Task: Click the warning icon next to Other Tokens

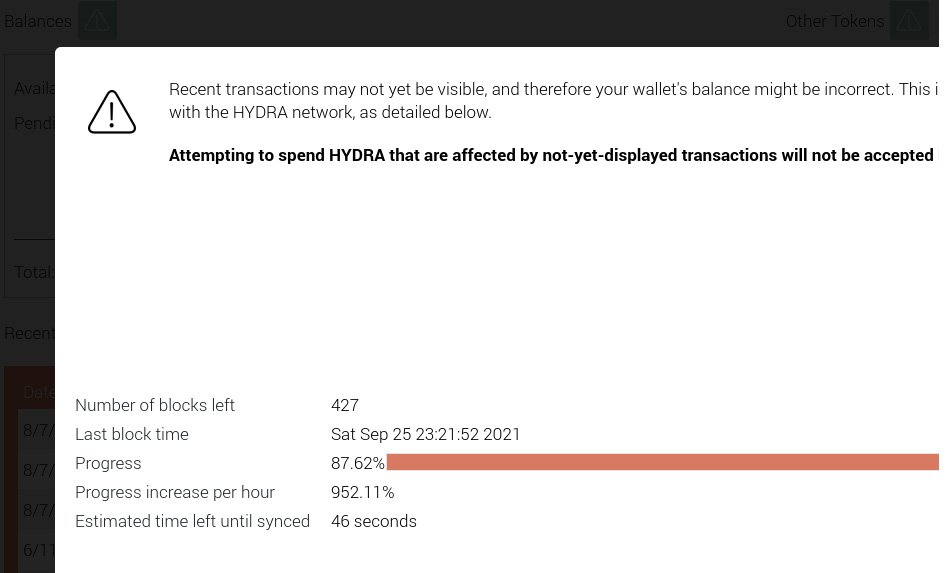Action: tap(908, 21)
